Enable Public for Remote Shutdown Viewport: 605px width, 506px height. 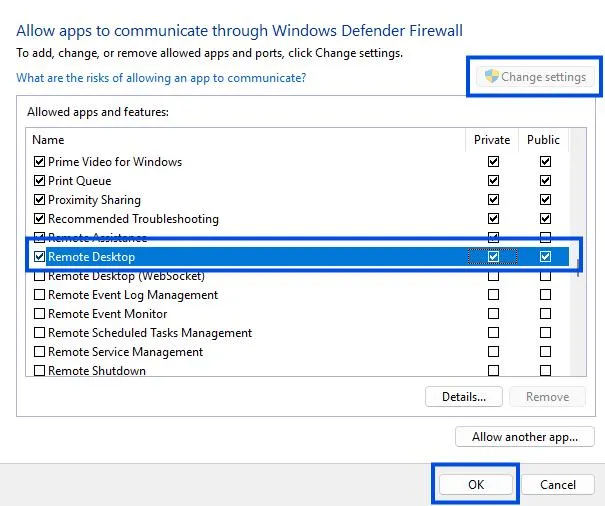545,371
